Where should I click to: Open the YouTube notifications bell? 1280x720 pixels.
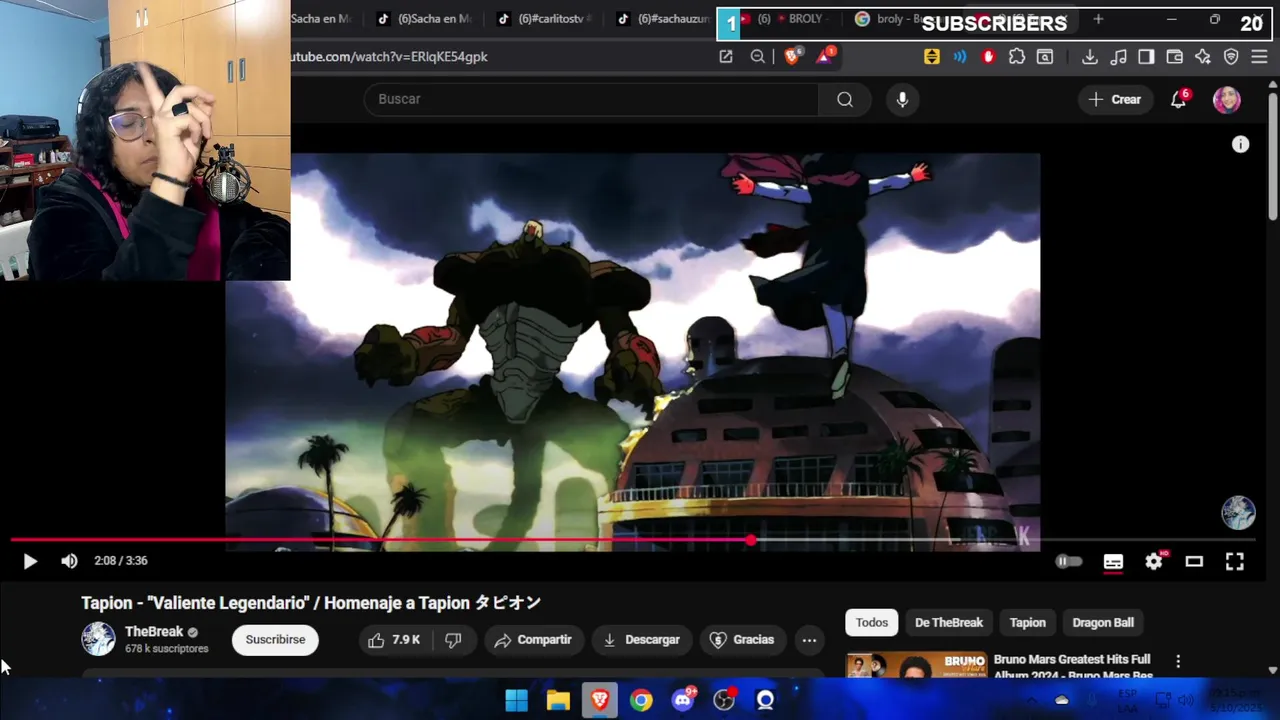click(1179, 99)
